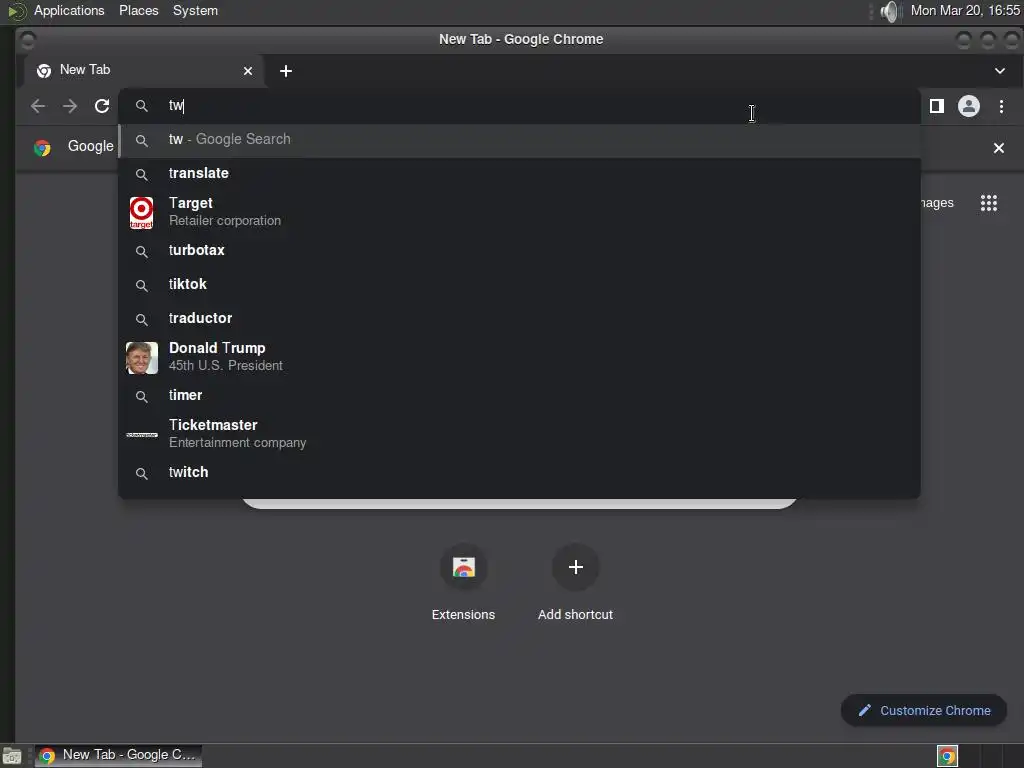This screenshot has width=1024, height=768.
Task: Click the Chrome icon in the bottom tray
Action: [x=947, y=756]
